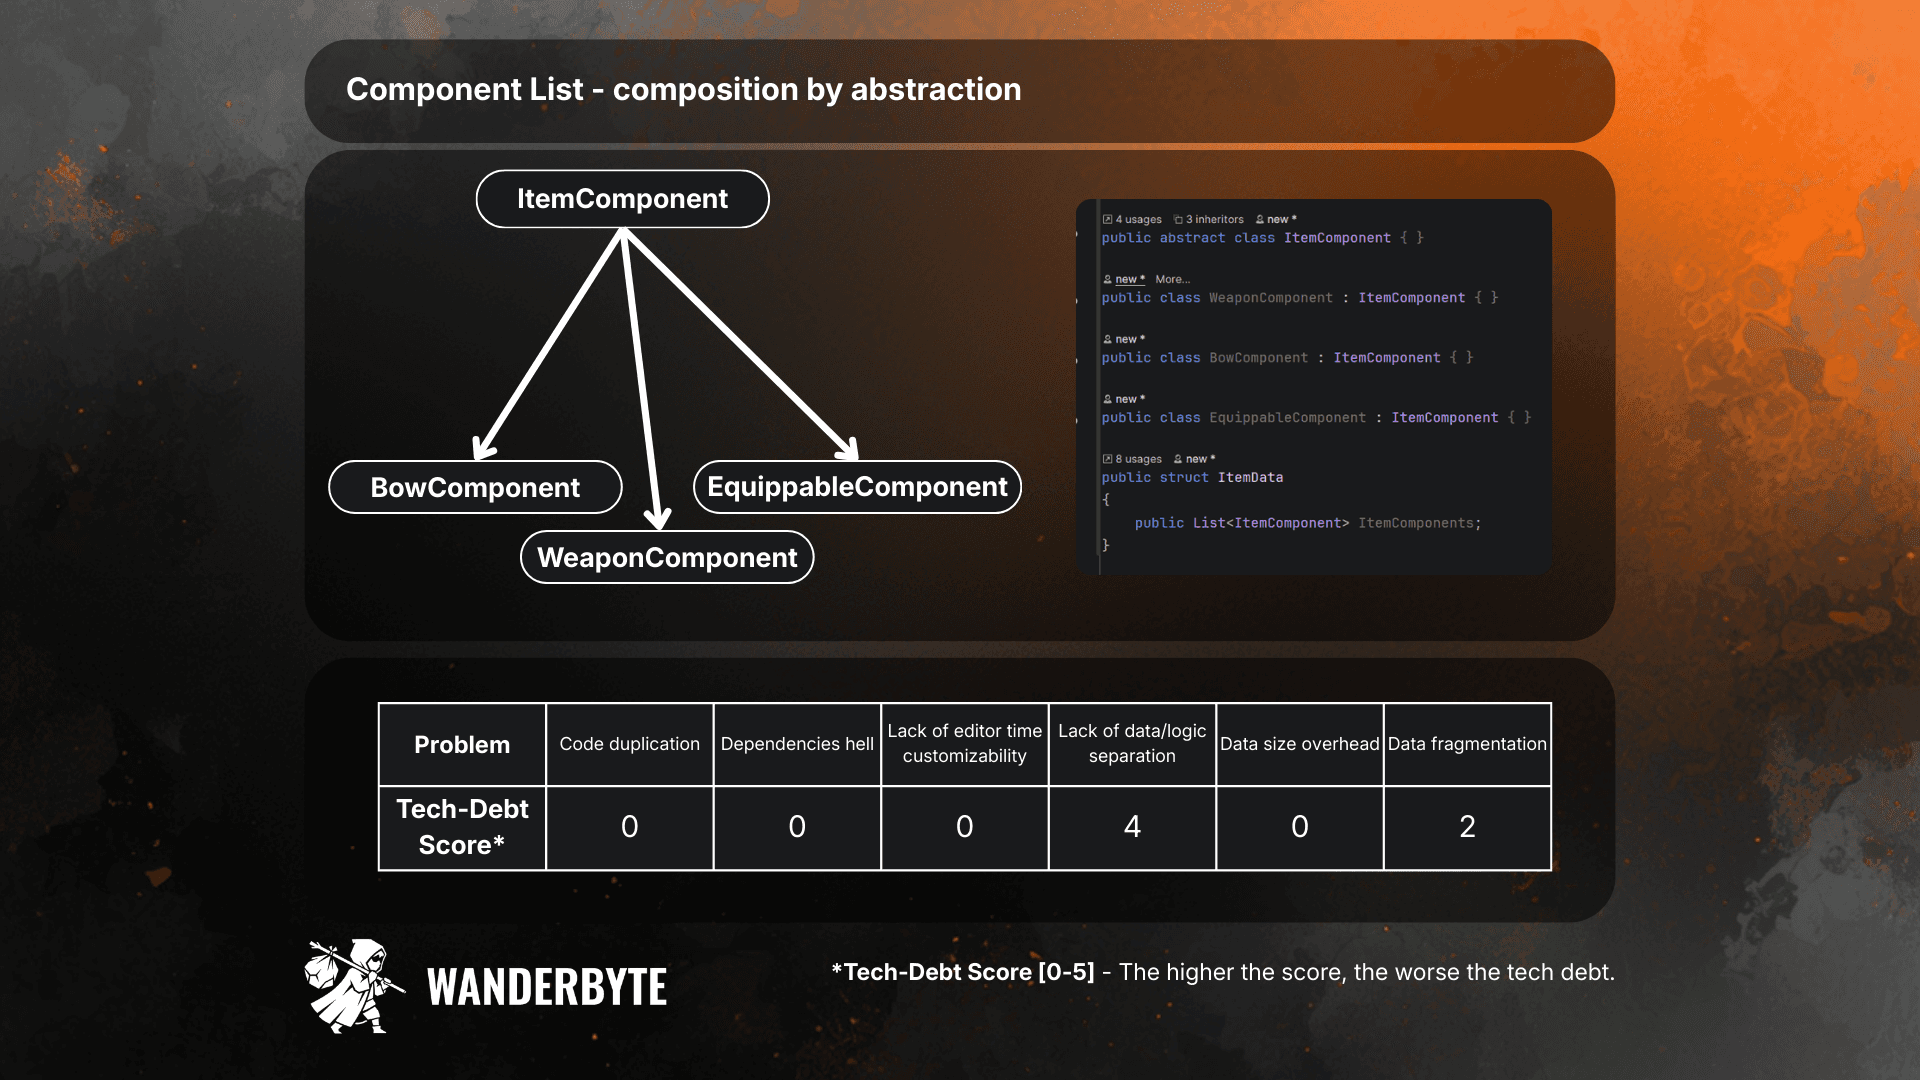Select the ItemComponent diagram node
Screen dimensions: 1920x1080
pyautogui.click(x=622, y=199)
